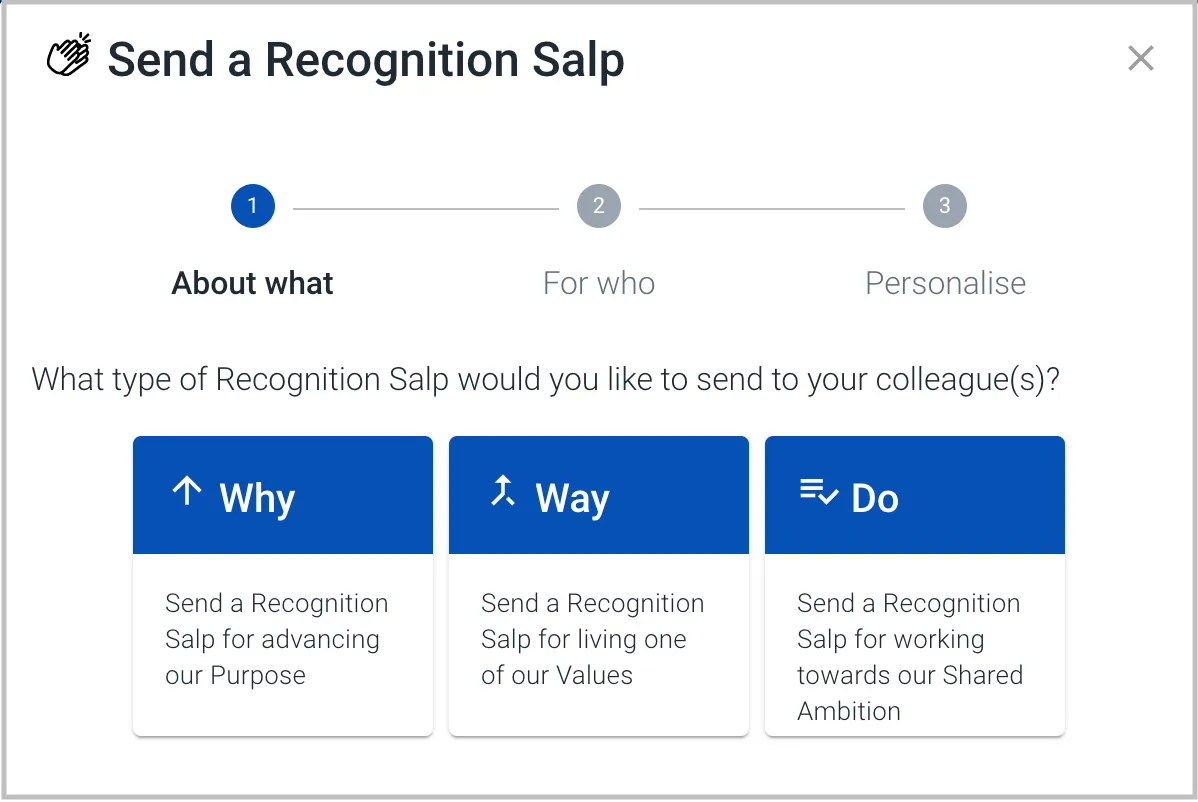Click the checklist icon on Do card
The width and height of the screenshot is (1198, 802).
(819, 491)
